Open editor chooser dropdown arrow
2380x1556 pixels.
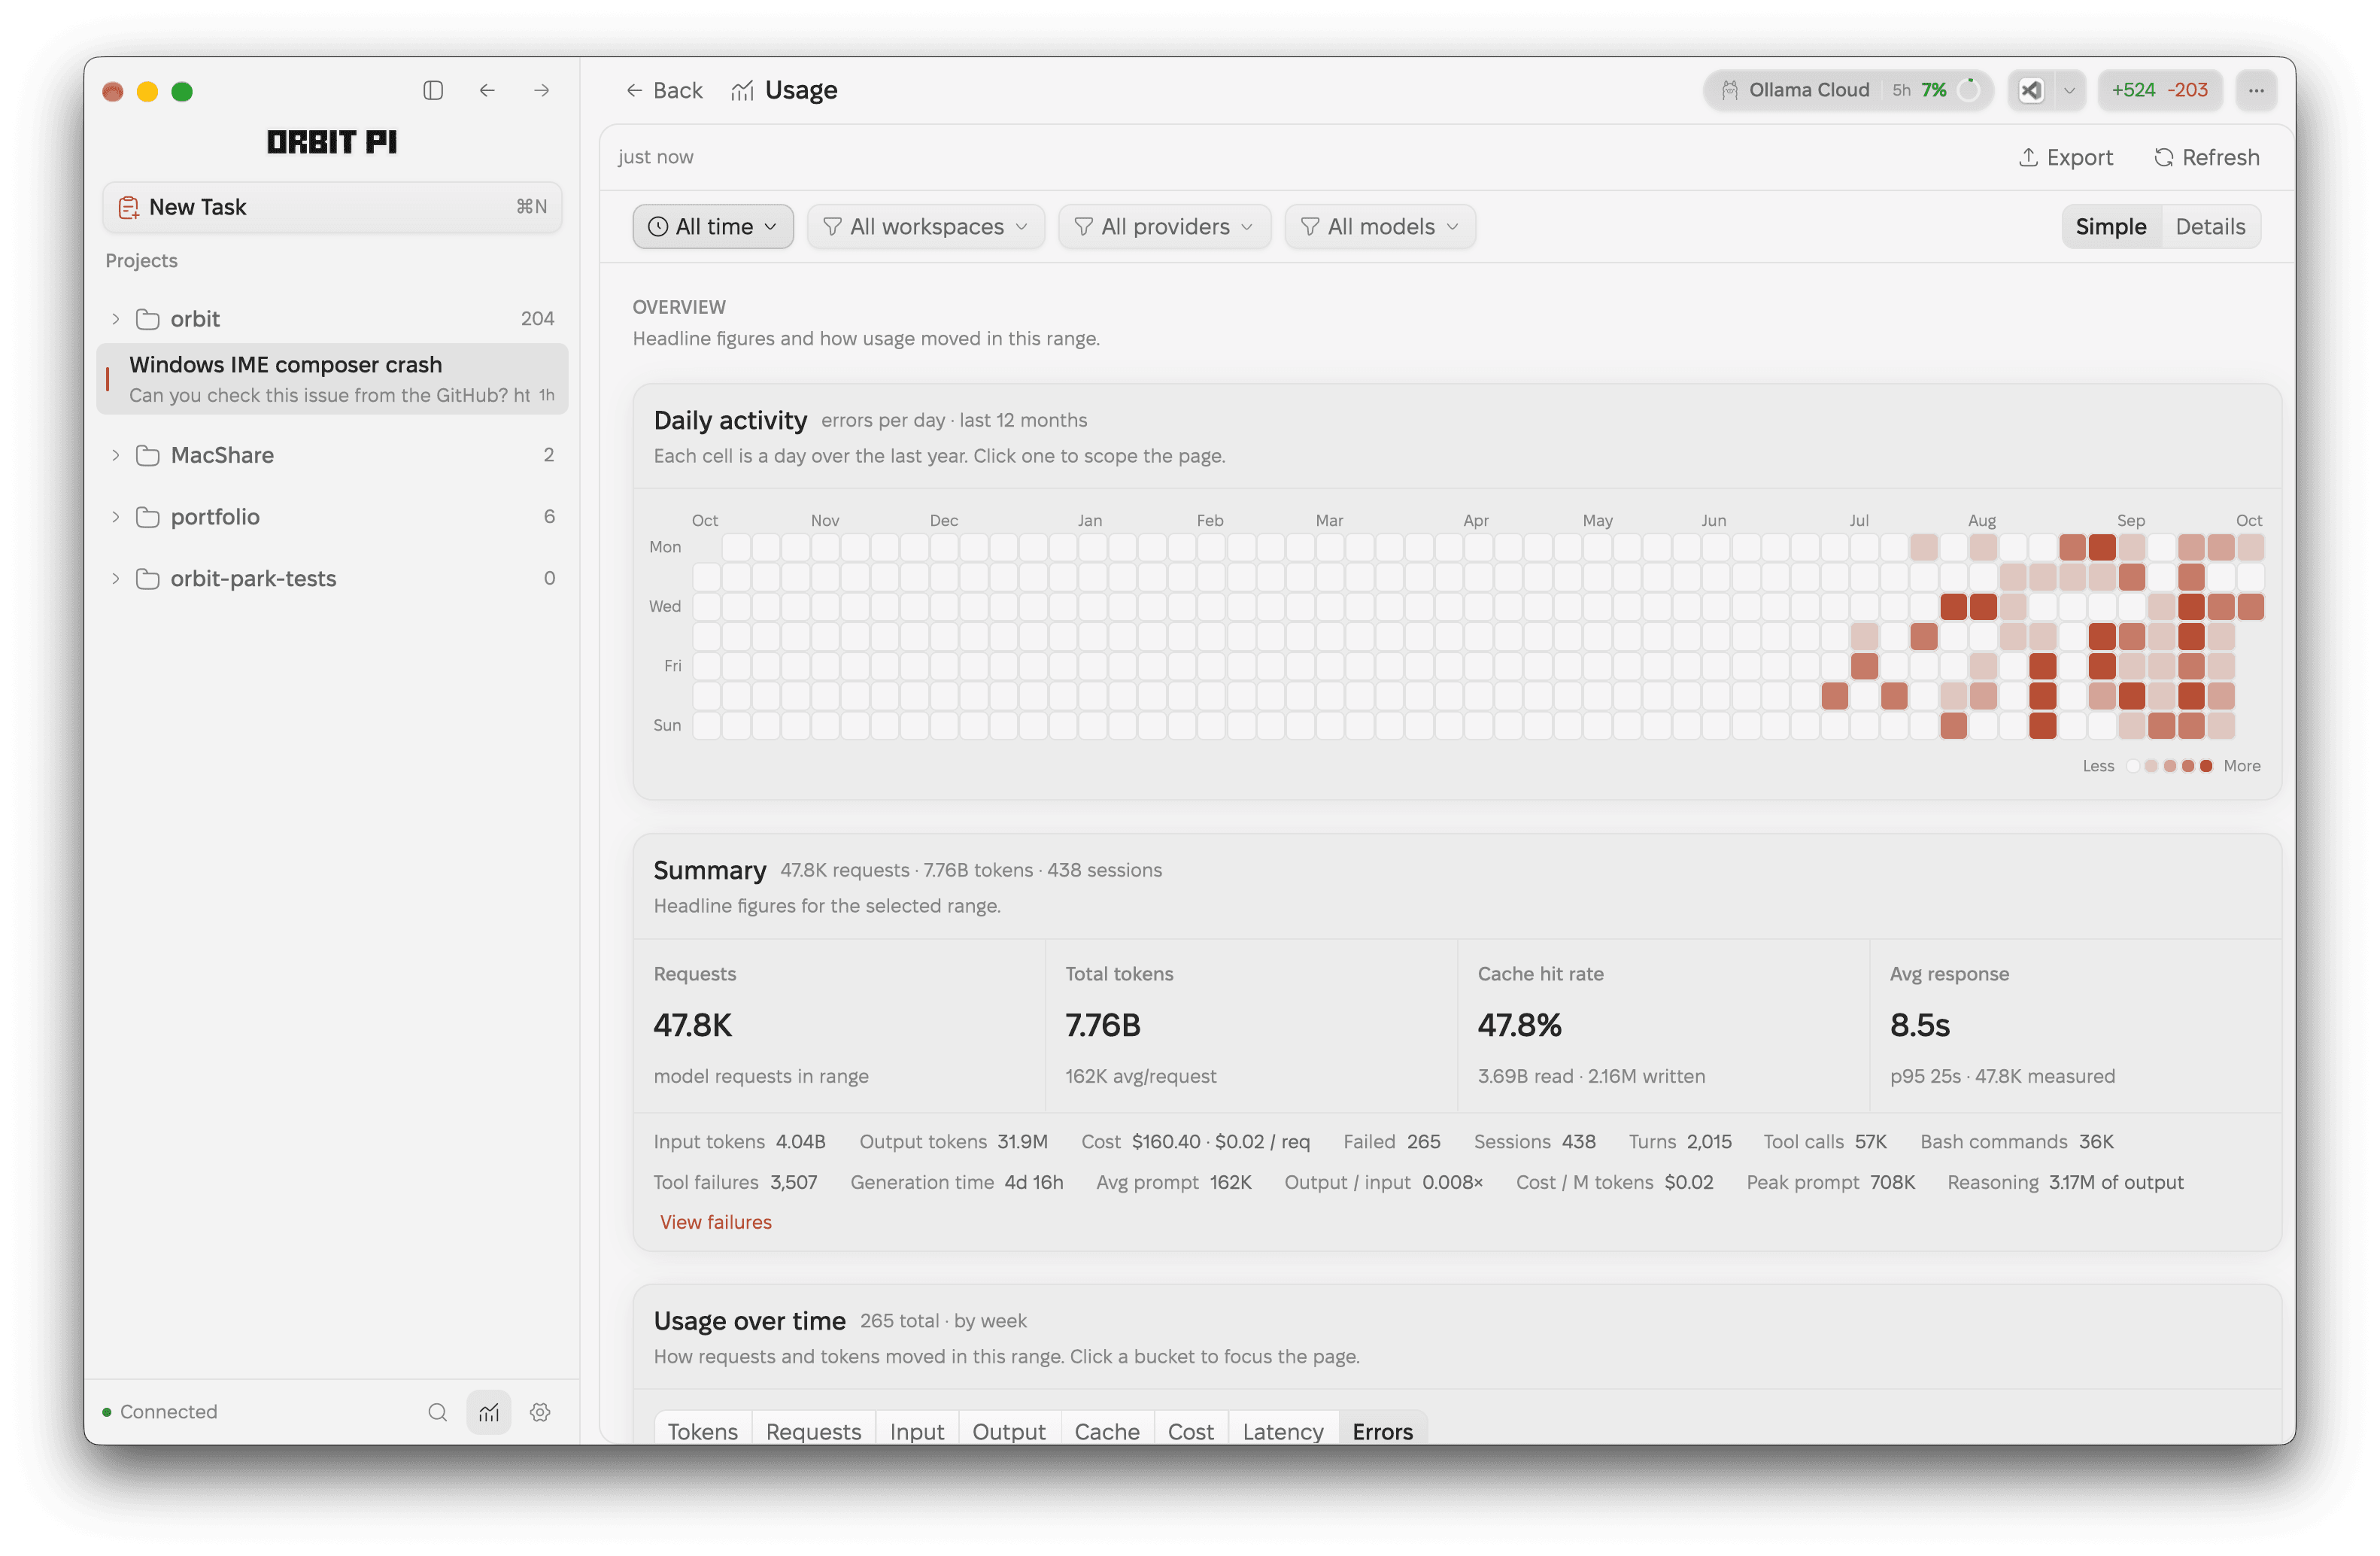(2069, 90)
